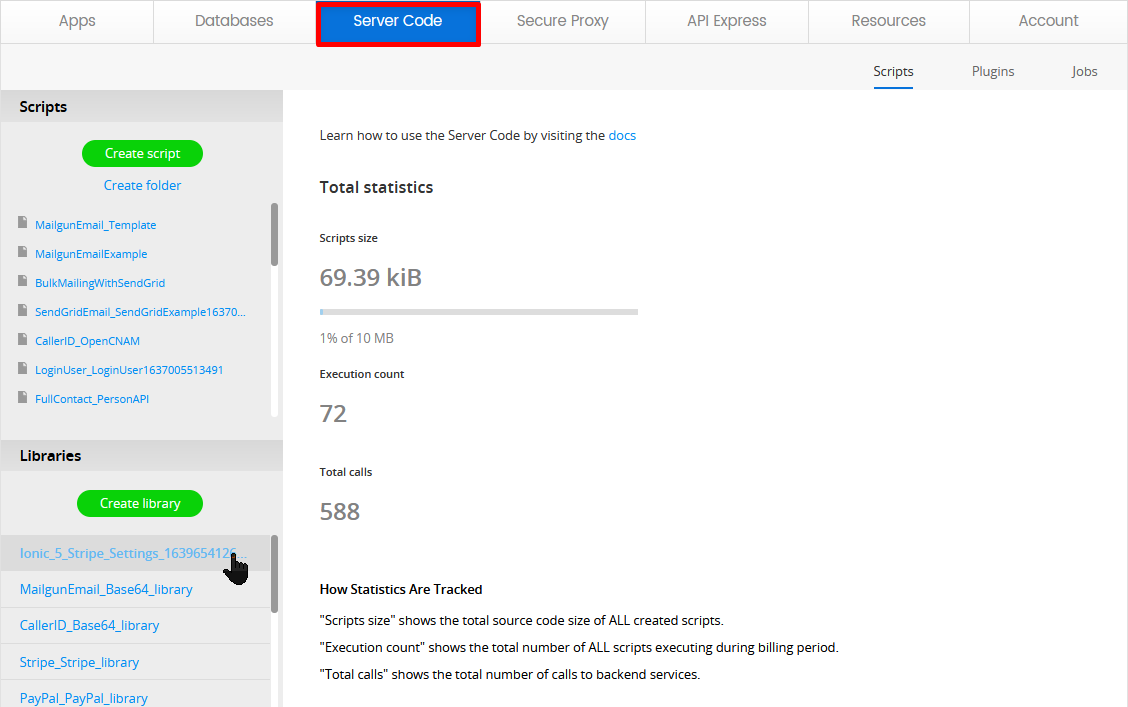Click the Scripts size usage bar
Image resolution: width=1128 pixels, height=707 pixels.
click(x=478, y=312)
